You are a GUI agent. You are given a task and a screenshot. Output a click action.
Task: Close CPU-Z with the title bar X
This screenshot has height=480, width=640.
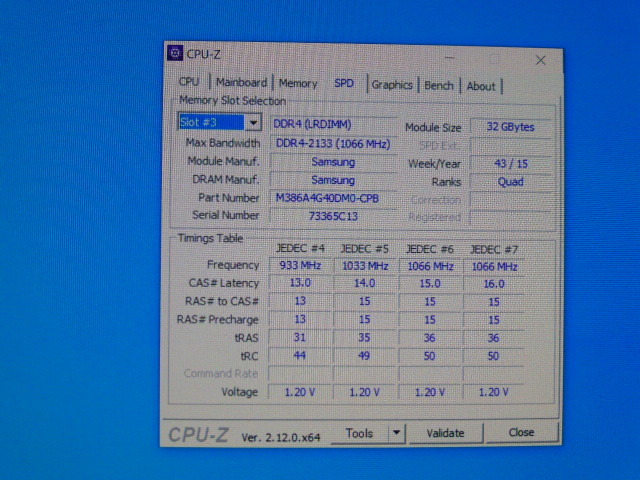coord(540,60)
